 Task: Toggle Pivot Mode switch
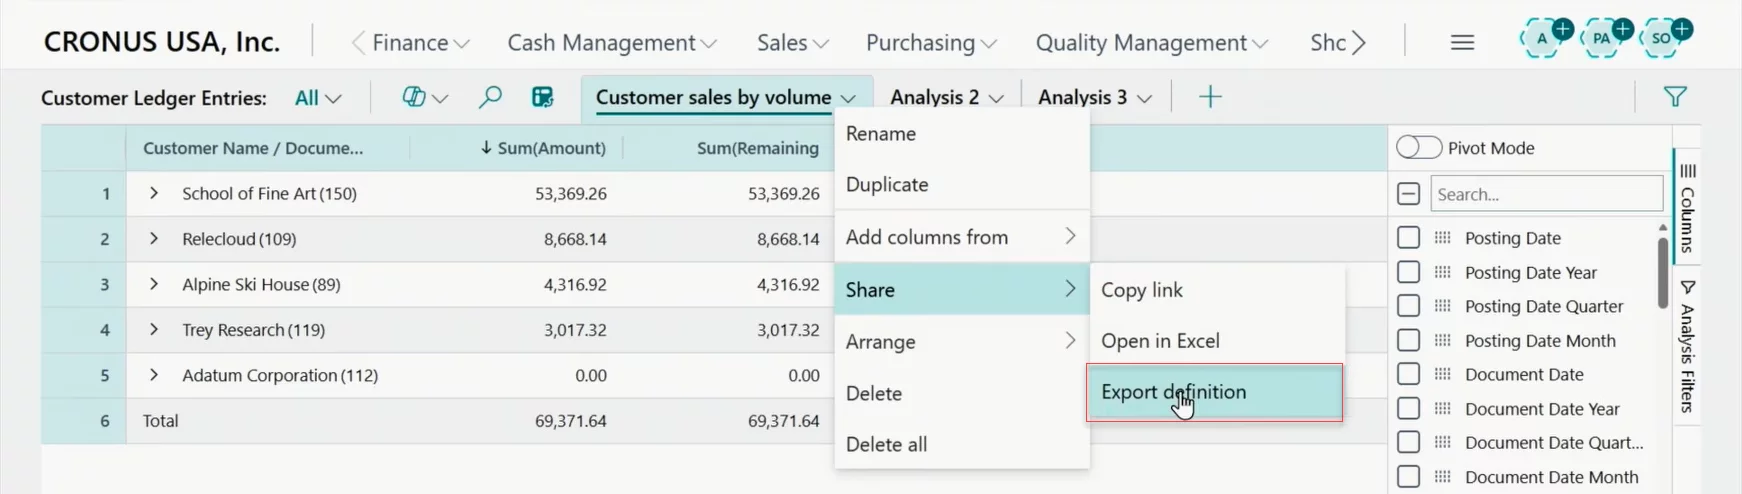[x=1418, y=148]
